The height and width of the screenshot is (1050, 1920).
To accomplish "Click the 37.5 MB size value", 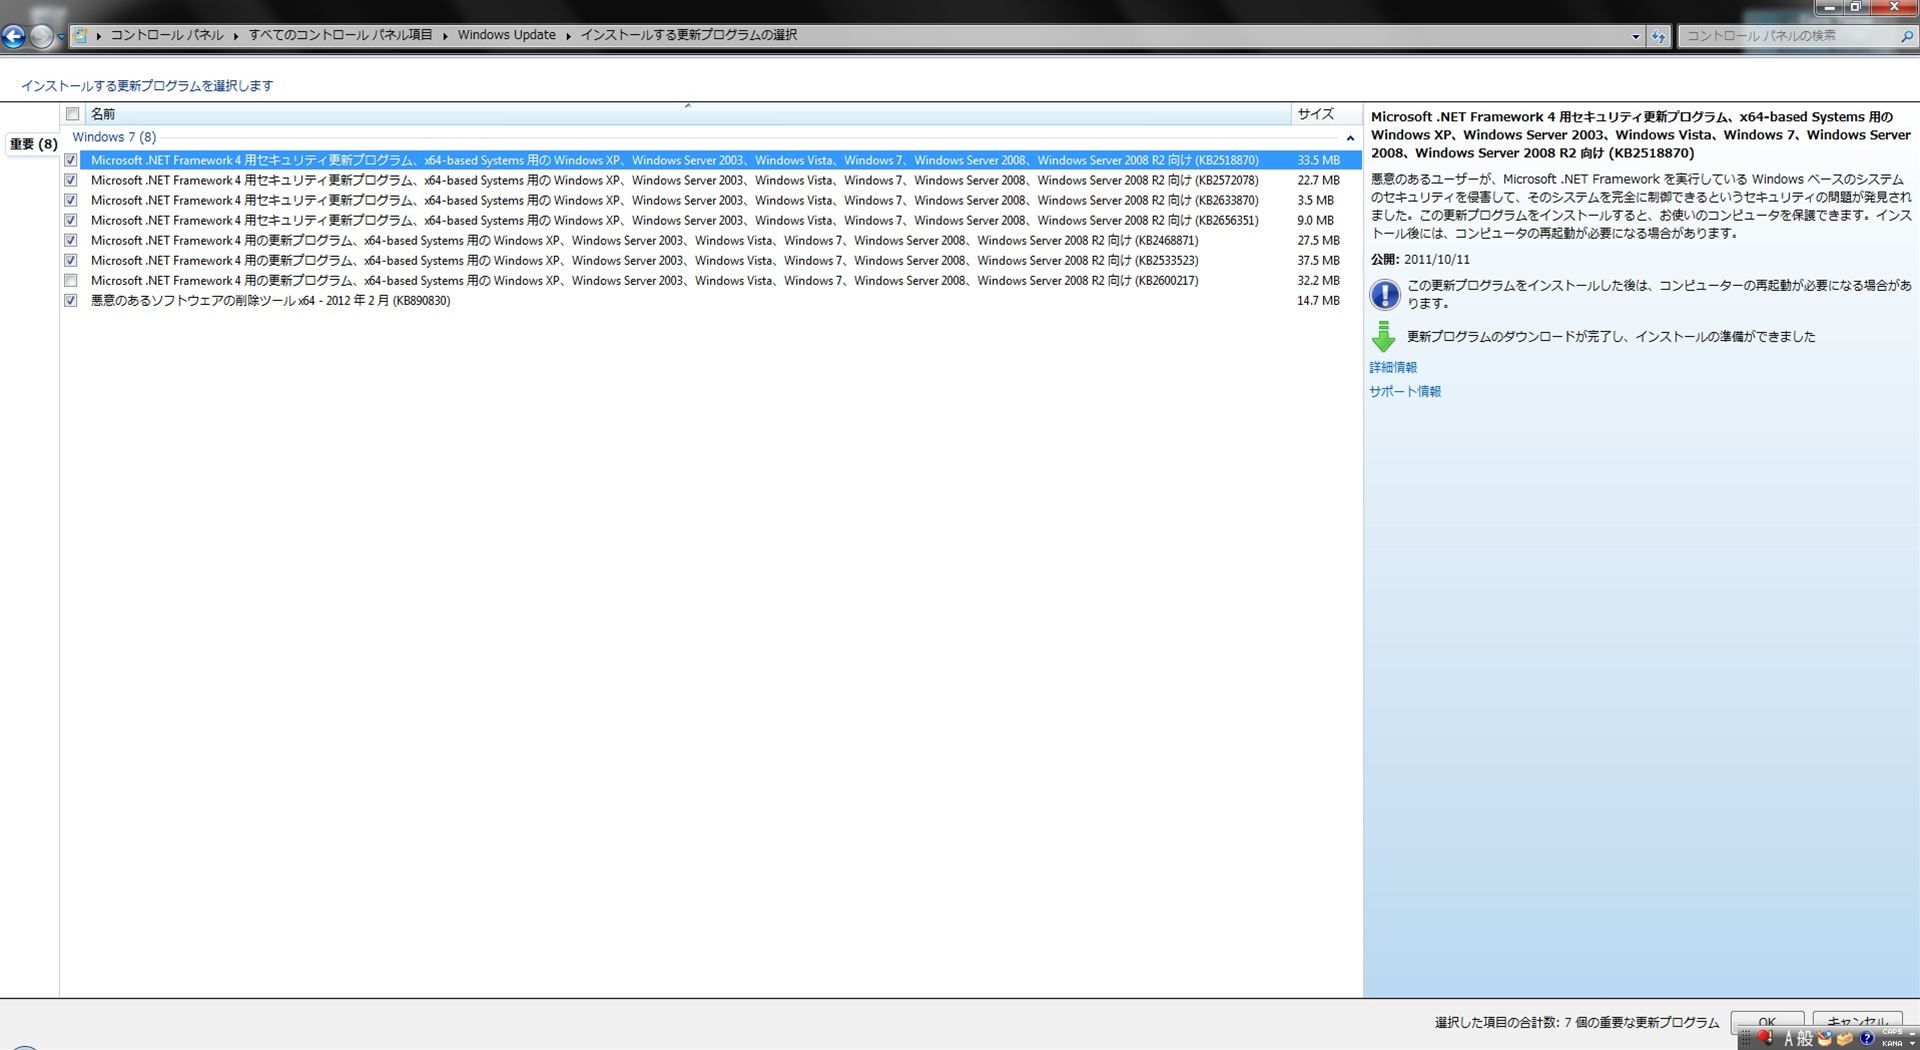I will pos(1318,260).
